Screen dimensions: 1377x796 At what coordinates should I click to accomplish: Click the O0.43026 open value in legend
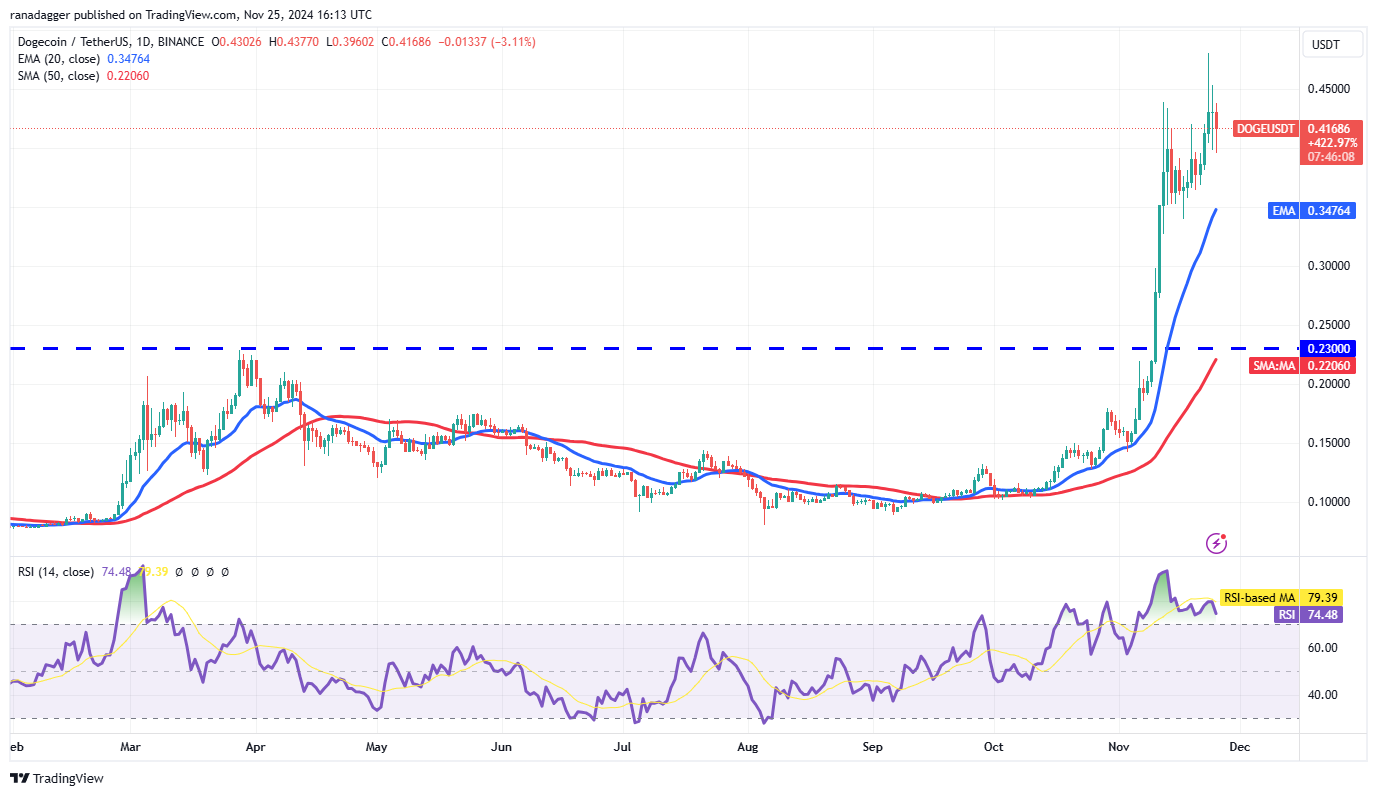[235, 42]
